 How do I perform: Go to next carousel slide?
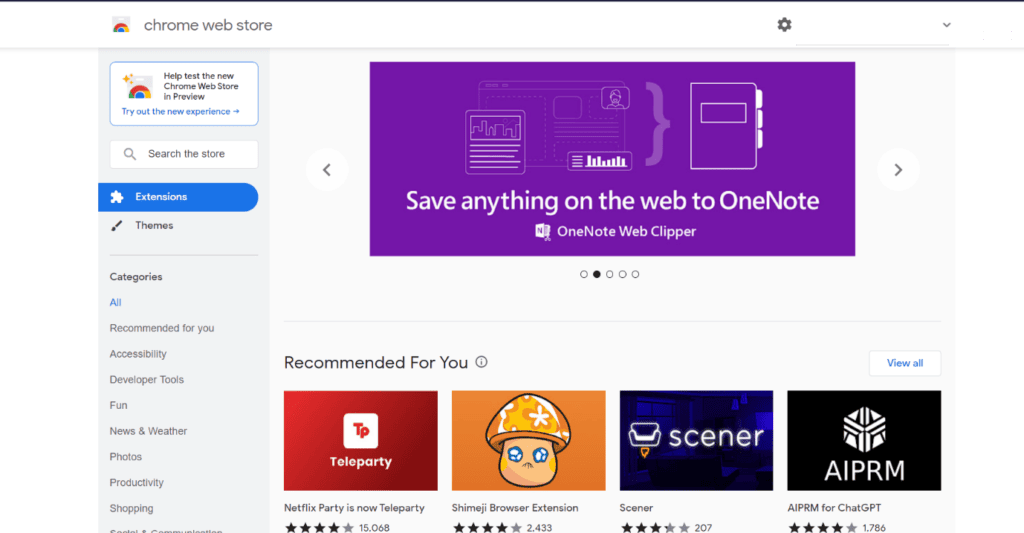[x=898, y=170]
